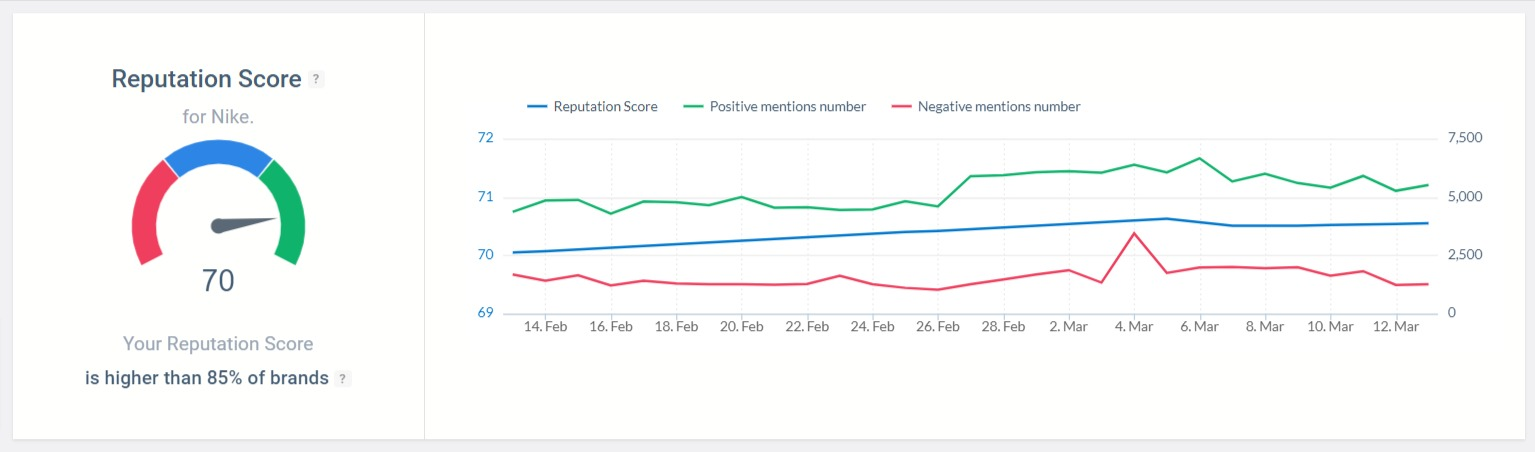Click x-axis label "6. Mar"

pos(1199,327)
